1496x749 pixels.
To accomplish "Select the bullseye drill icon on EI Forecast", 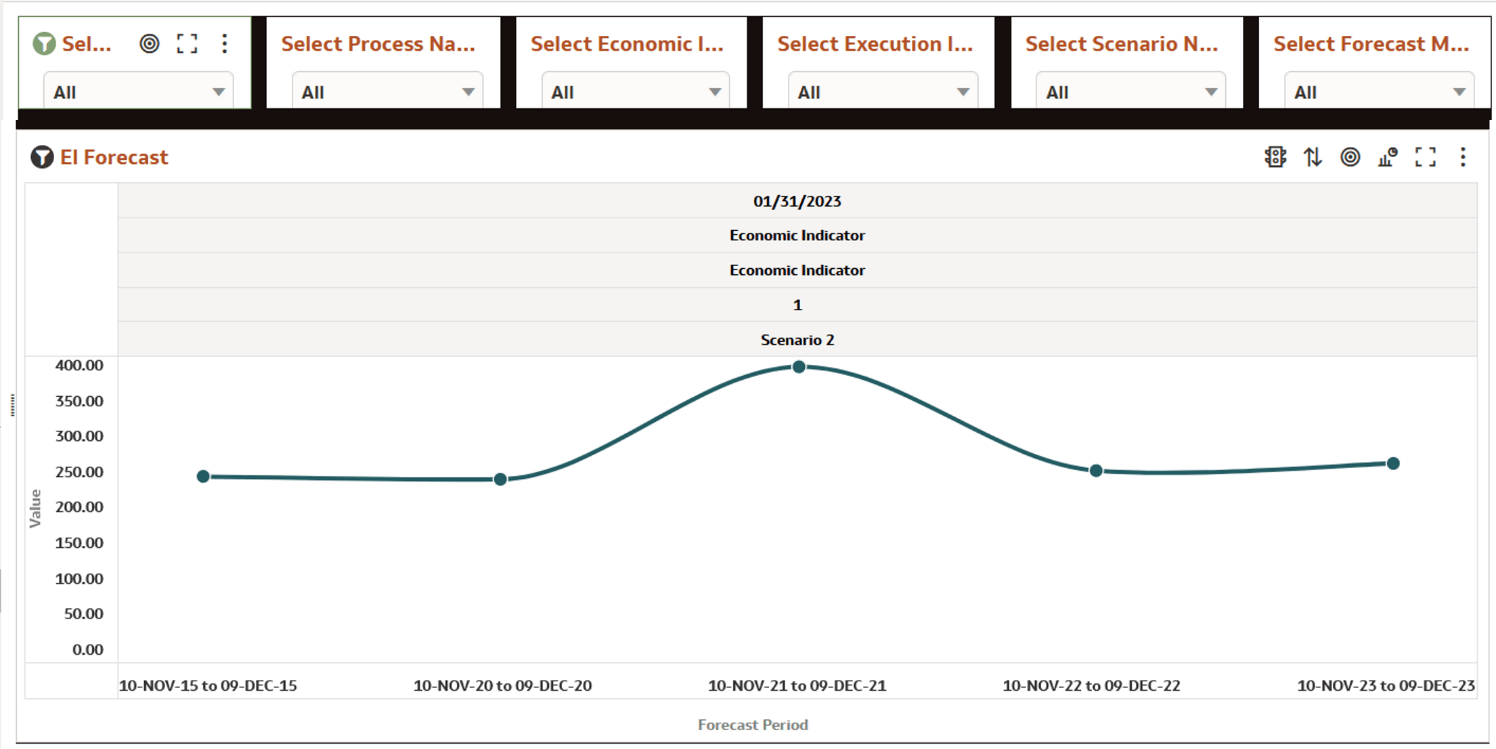I will (1350, 157).
